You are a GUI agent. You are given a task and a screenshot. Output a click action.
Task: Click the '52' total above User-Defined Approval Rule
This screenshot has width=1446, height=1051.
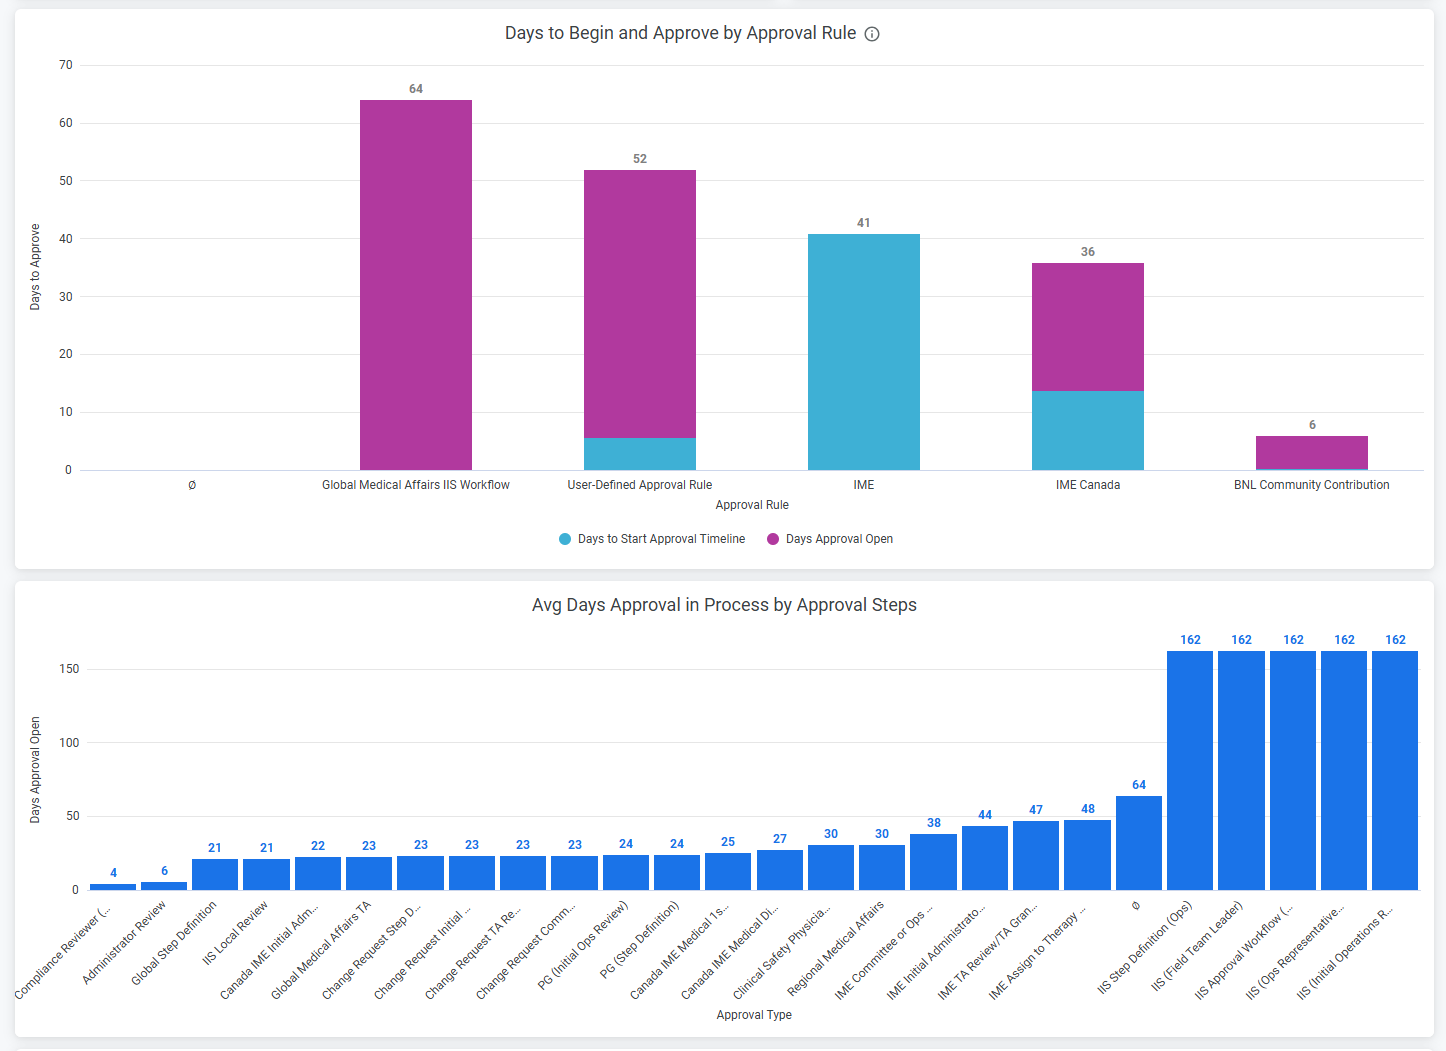point(640,159)
